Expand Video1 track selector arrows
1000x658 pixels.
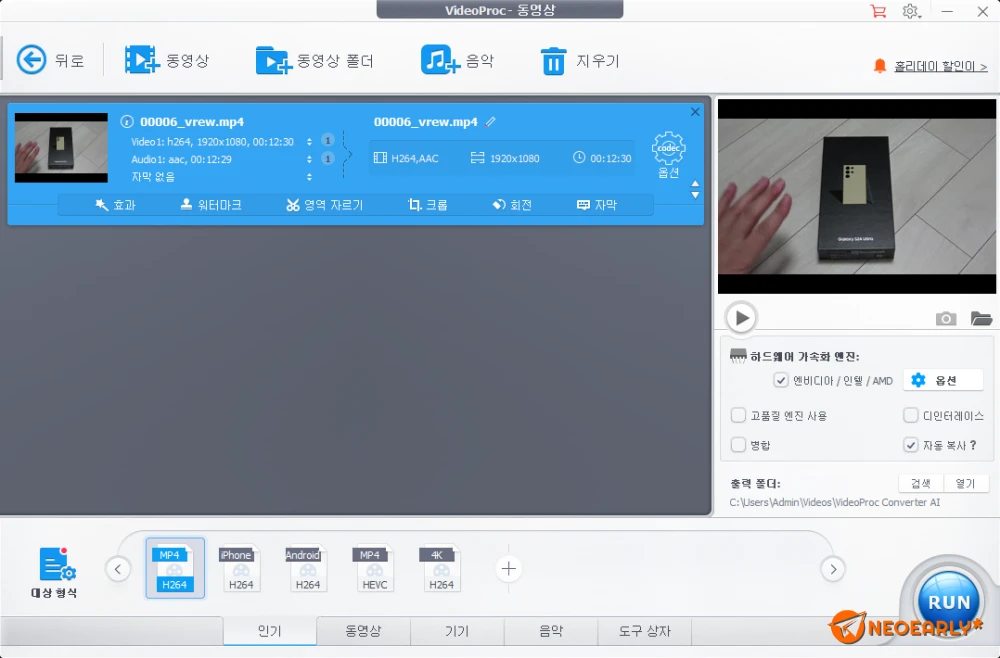pyautogui.click(x=309, y=142)
